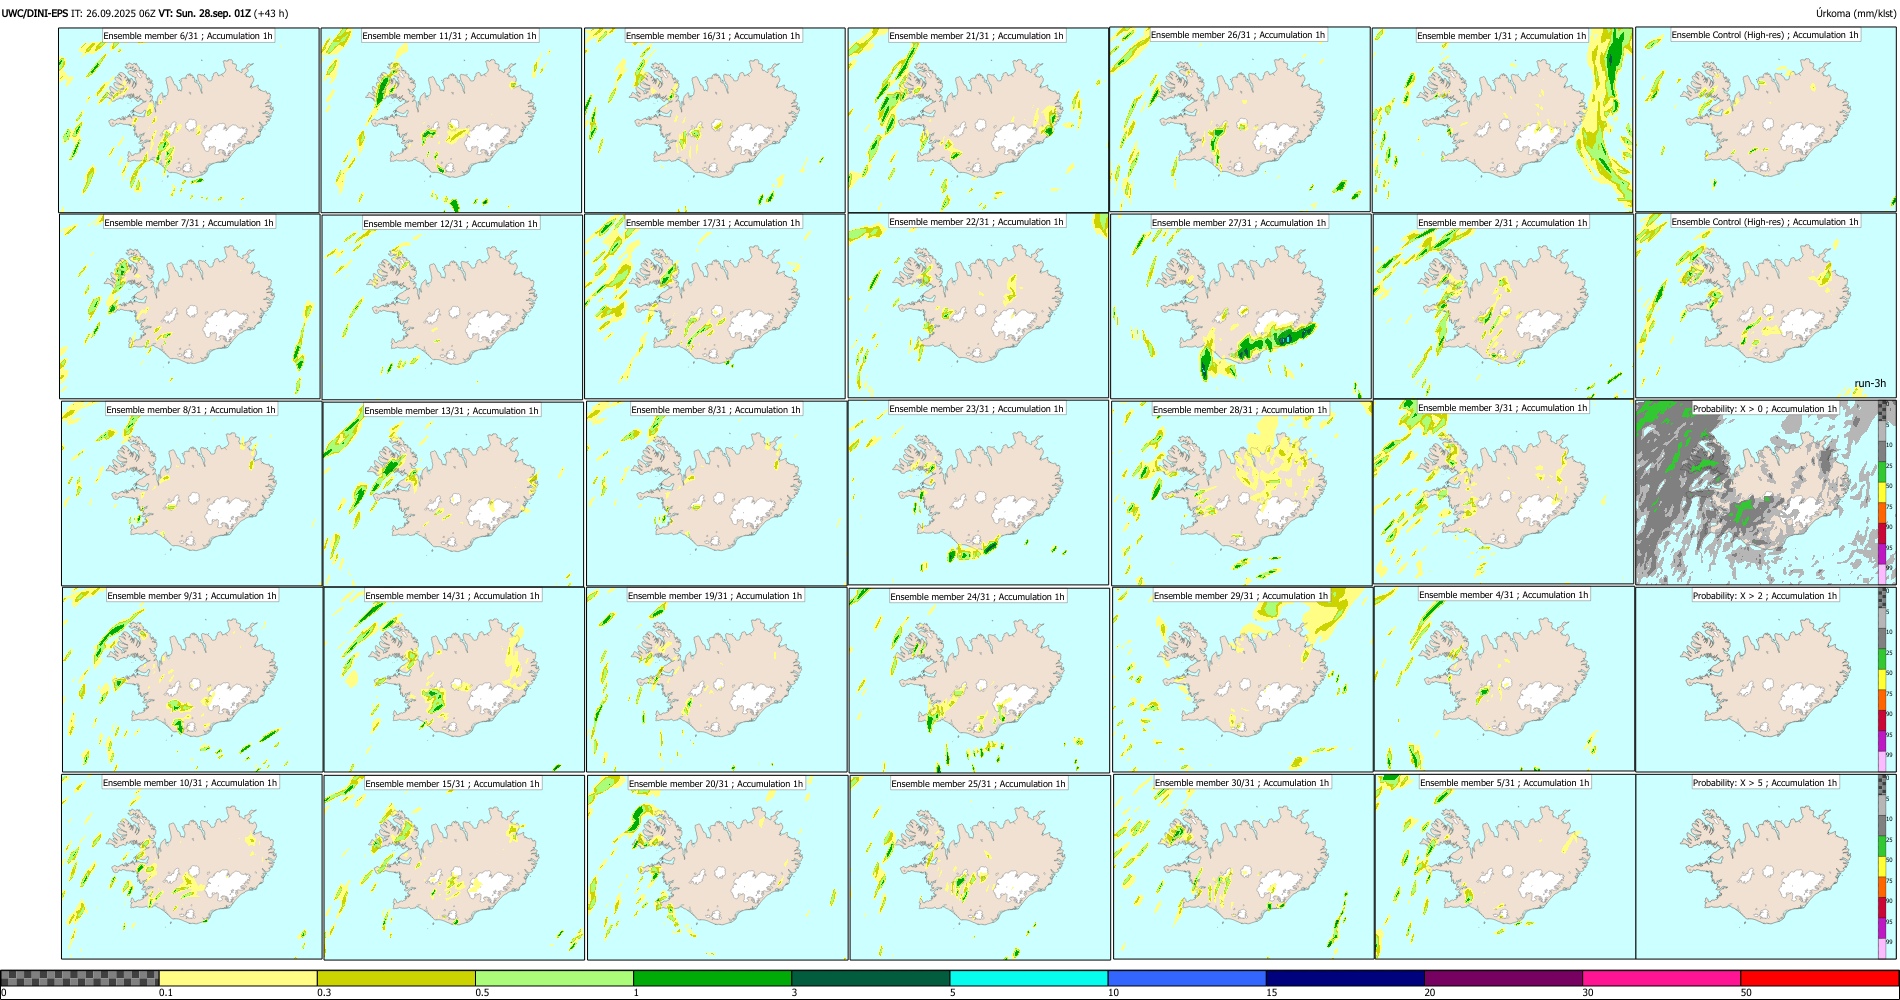The height and width of the screenshot is (1000, 1900).
Task: Open the Probability X > 2 map panel
Action: [x=1766, y=679]
